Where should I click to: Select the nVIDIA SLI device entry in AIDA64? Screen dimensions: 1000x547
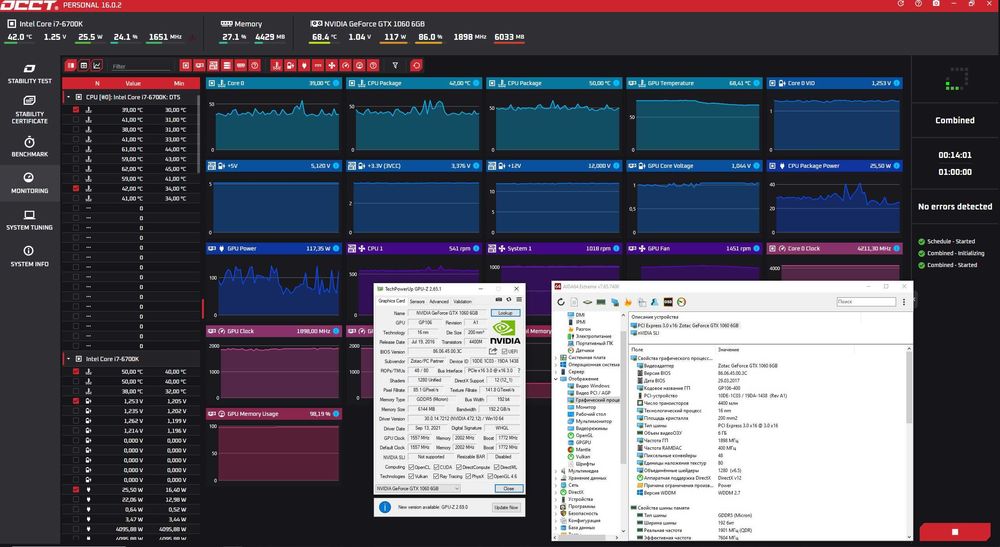(x=645, y=333)
